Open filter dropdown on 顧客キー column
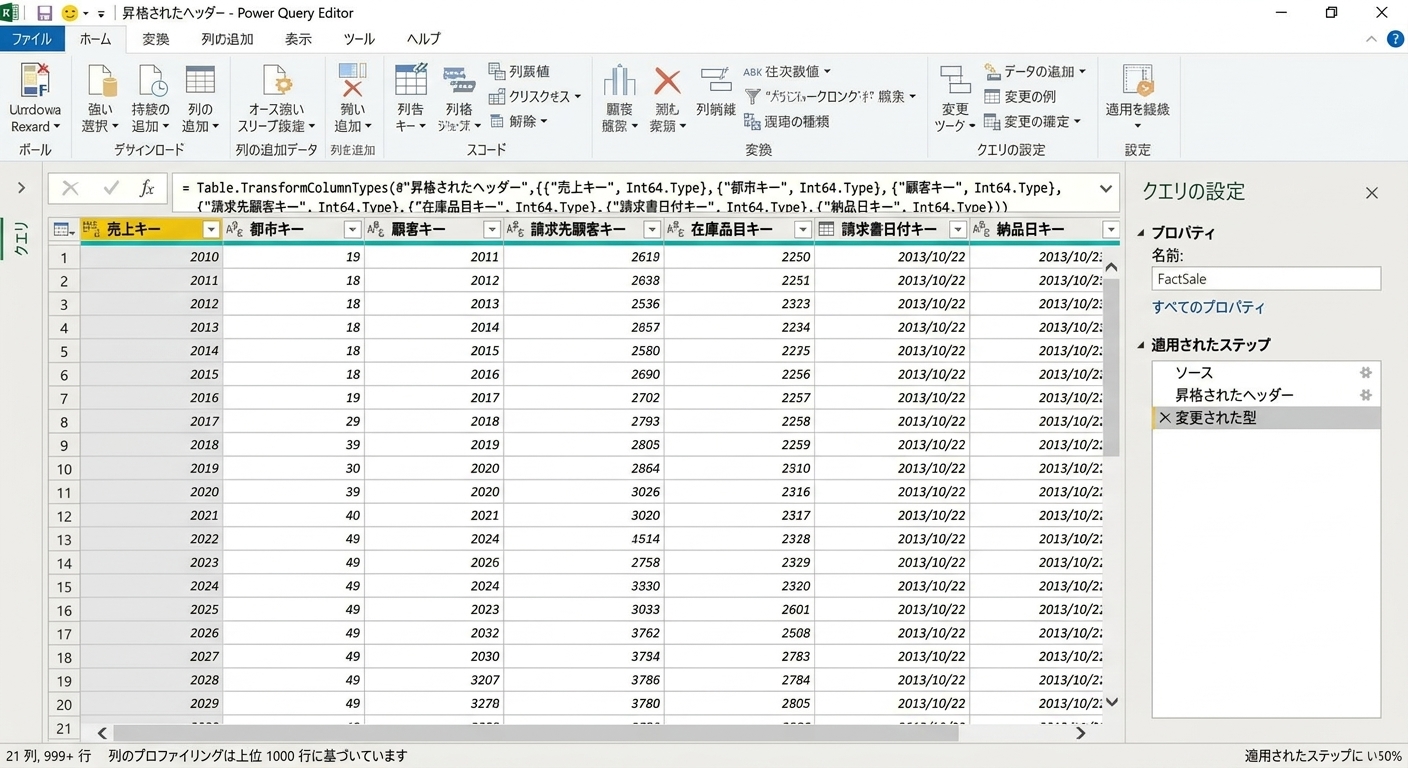Image resolution: width=1408 pixels, height=768 pixels. pos(491,230)
